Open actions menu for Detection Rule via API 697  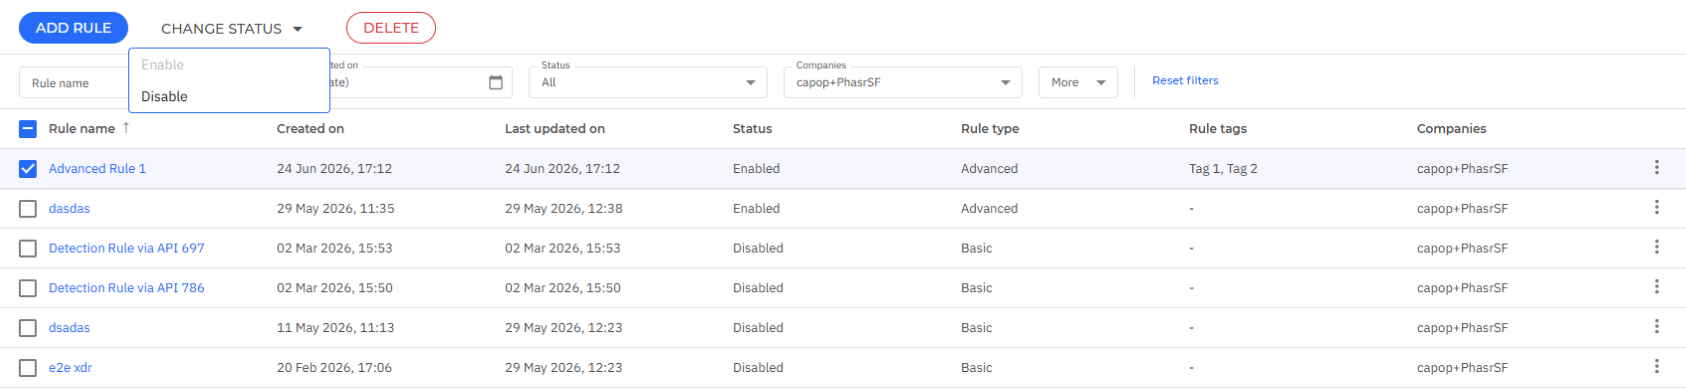click(1656, 247)
